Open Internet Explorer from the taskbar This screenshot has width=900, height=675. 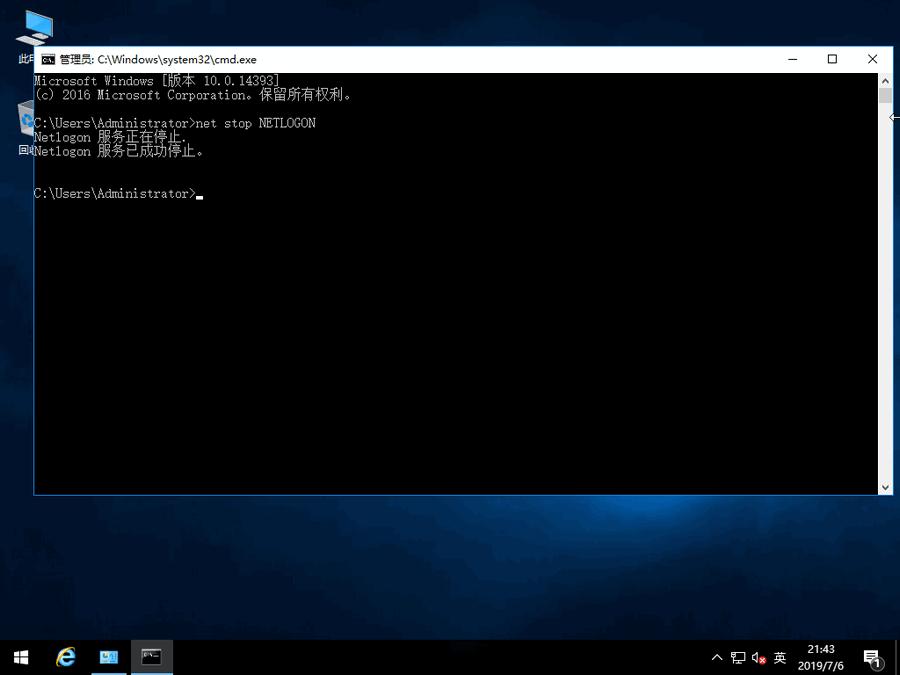pyautogui.click(x=65, y=657)
